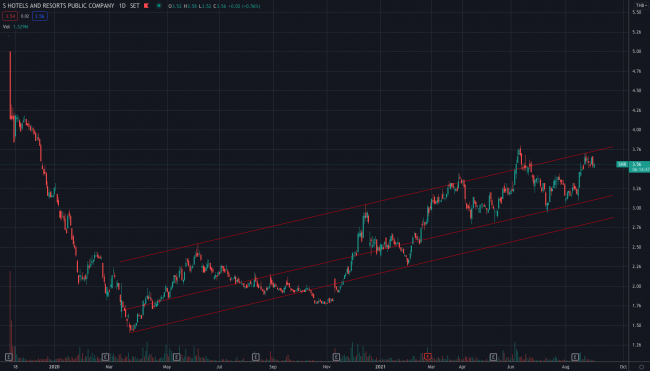Open chart settings gear at bottom-right corner
Viewport: 650px width, 371px height.
[641, 367]
